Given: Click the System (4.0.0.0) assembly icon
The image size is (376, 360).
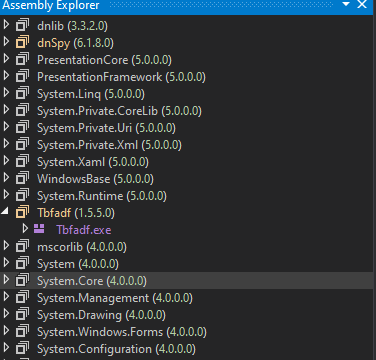Looking at the screenshot, I should click(22, 264).
